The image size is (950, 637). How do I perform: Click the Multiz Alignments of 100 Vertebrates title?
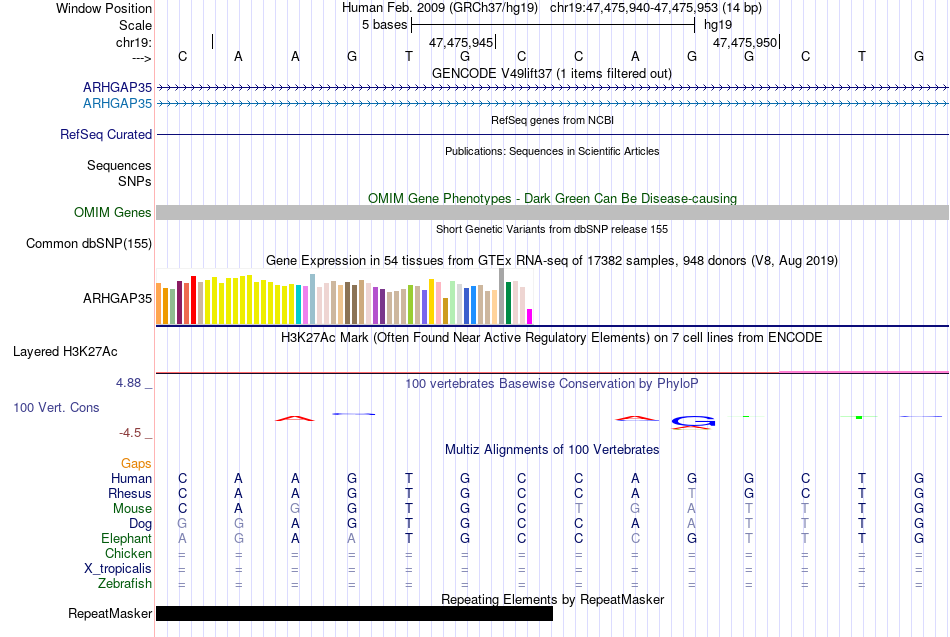552,450
